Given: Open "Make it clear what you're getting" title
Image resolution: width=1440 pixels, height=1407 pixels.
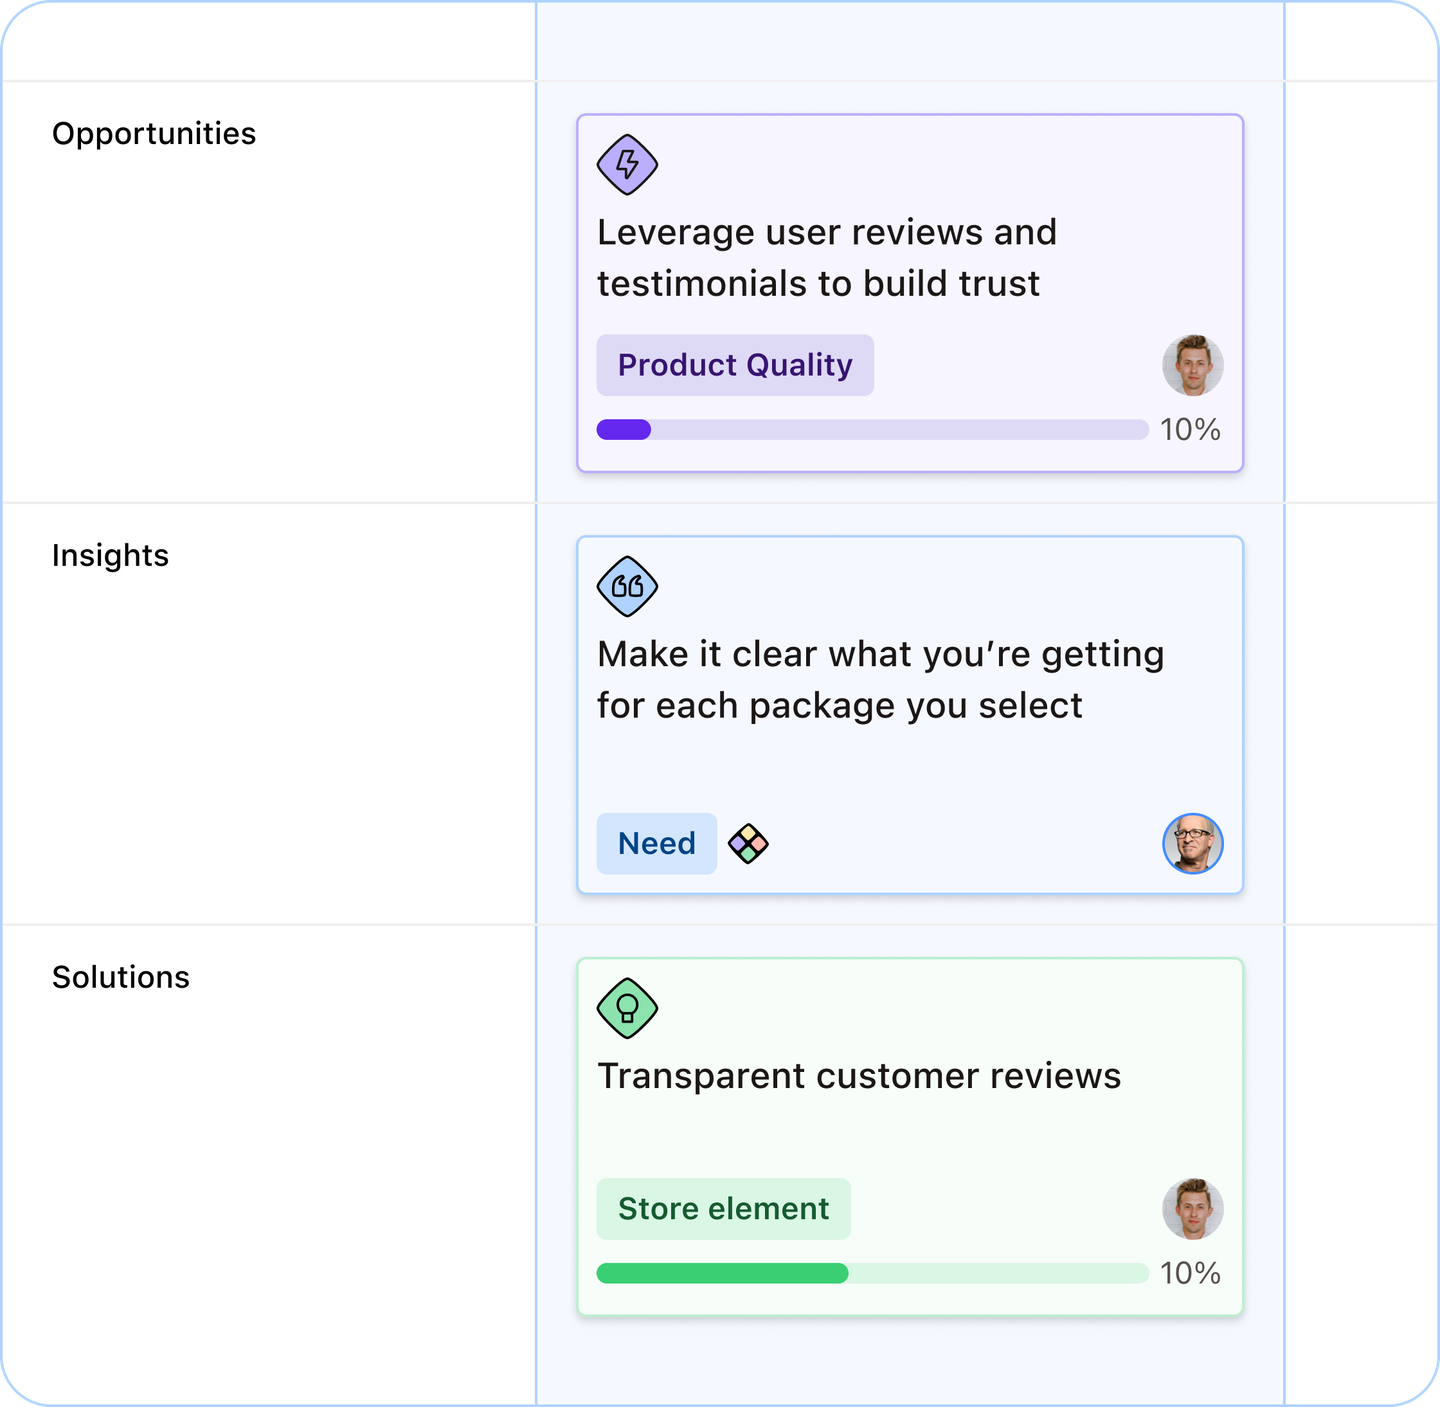Looking at the screenshot, I should tap(880, 680).
